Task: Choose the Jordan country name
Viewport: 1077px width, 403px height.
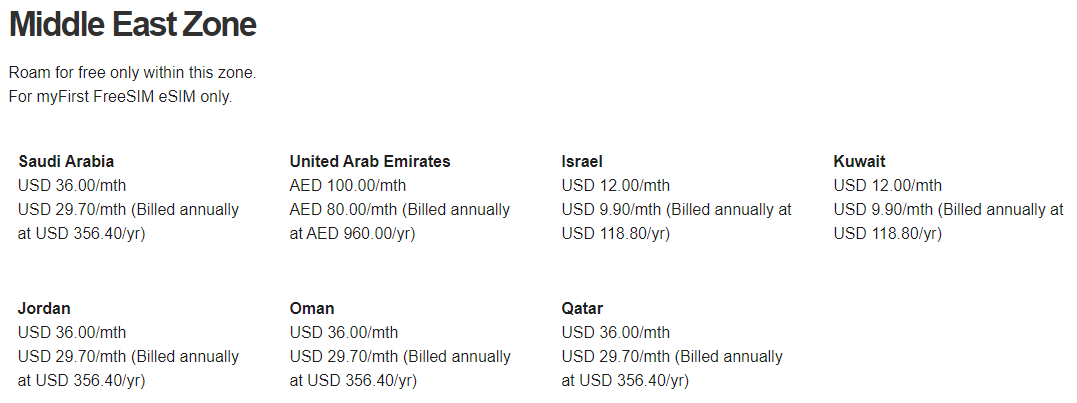Action: (x=44, y=308)
